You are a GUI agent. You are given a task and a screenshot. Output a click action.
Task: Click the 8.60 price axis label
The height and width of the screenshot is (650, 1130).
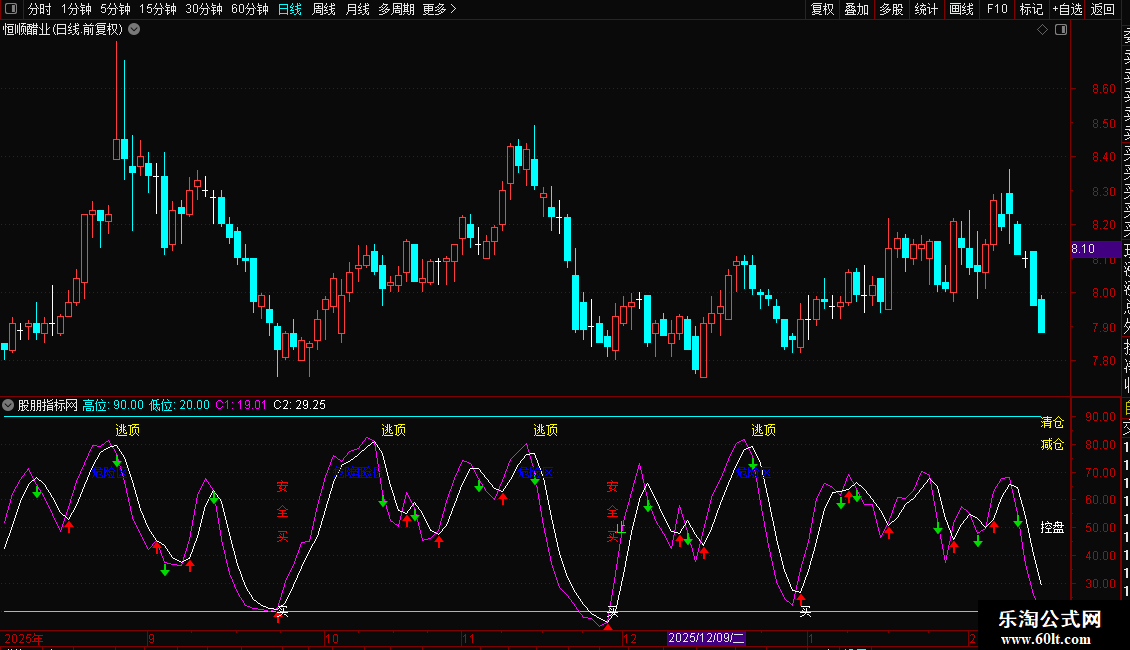click(1103, 89)
